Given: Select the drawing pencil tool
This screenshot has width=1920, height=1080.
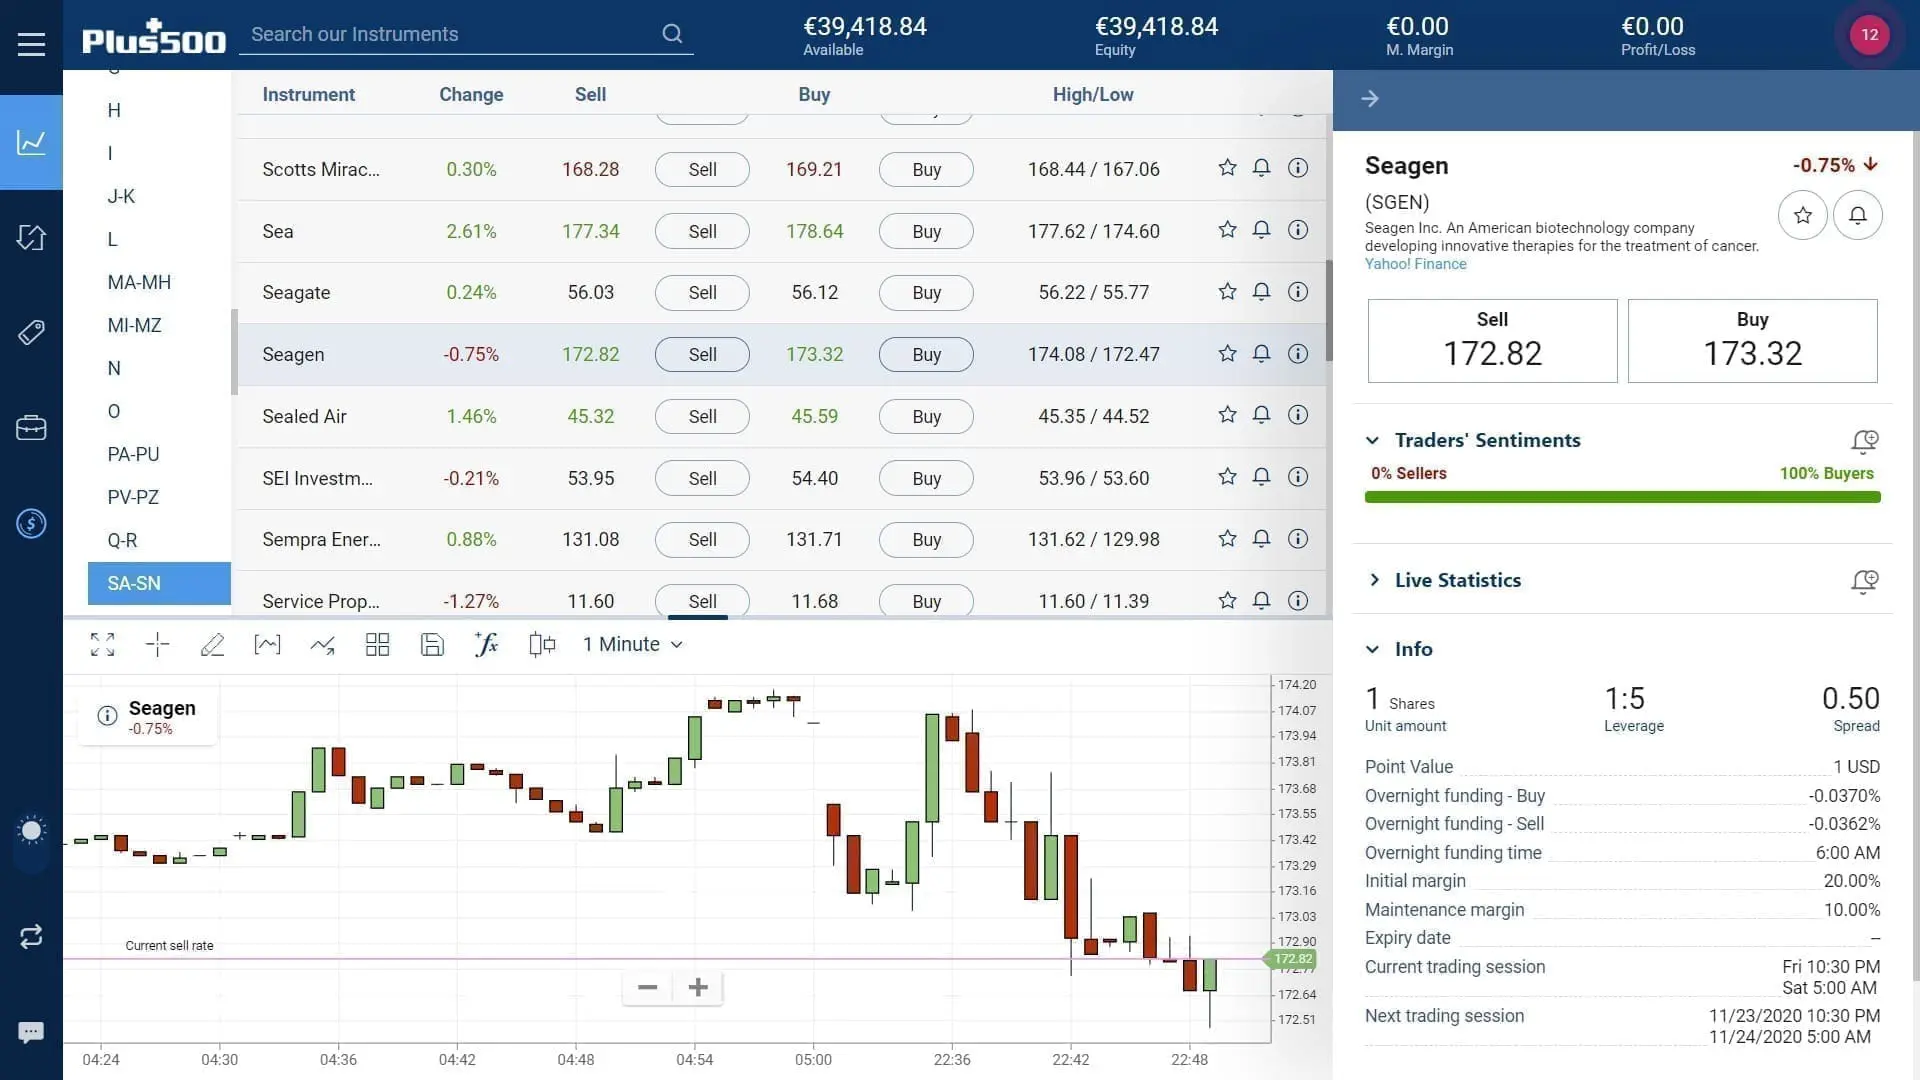Looking at the screenshot, I should pyautogui.click(x=212, y=645).
